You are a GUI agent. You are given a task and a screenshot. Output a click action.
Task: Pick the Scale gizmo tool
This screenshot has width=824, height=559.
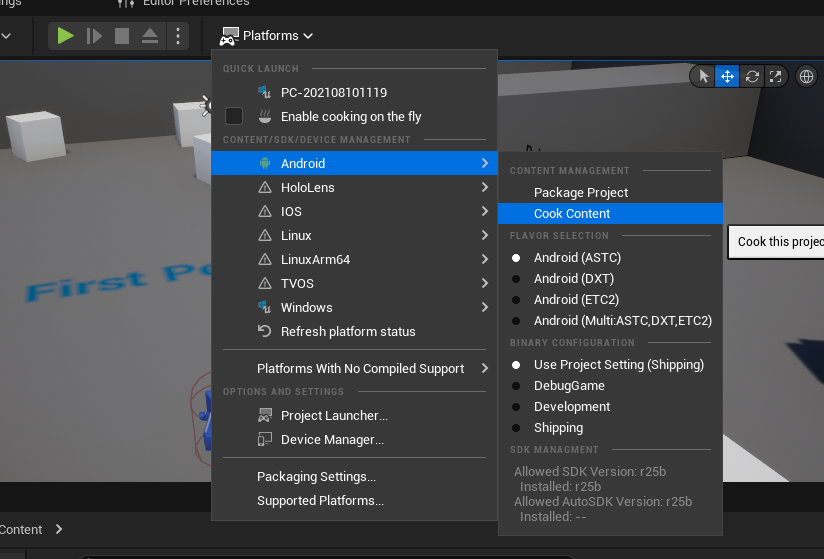click(x=776, y=76)
